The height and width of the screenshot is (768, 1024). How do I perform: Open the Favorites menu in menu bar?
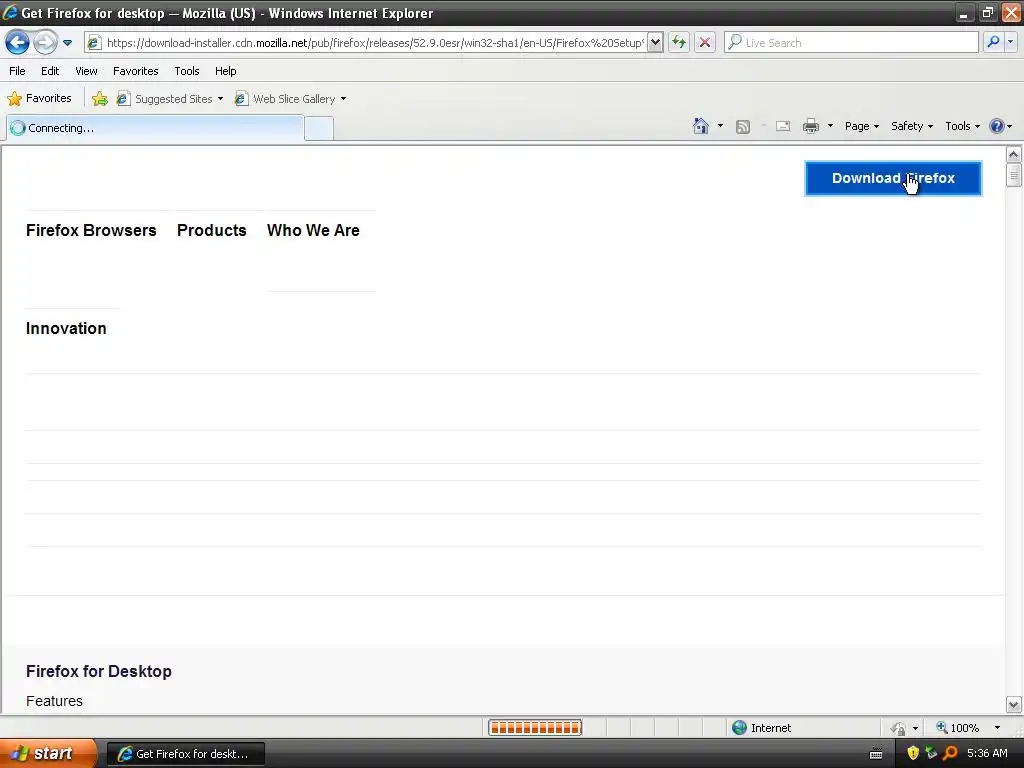point(136,71)
